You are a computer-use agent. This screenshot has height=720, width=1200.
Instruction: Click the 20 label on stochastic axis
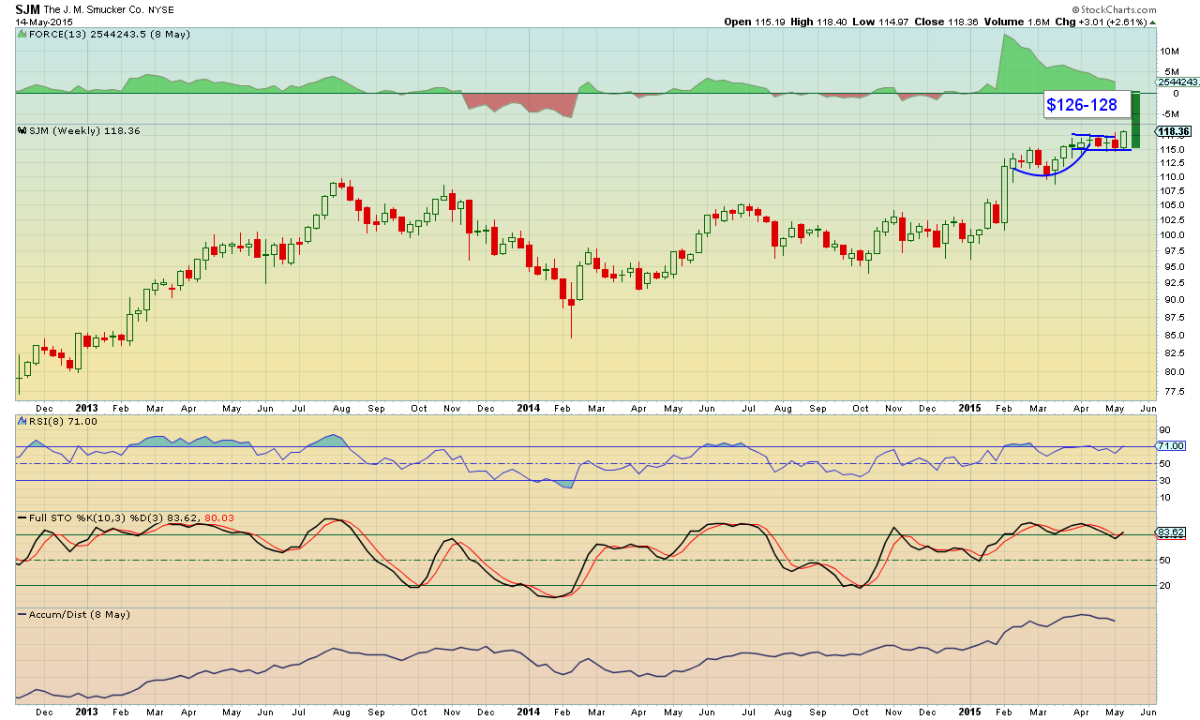point(1165,585)
